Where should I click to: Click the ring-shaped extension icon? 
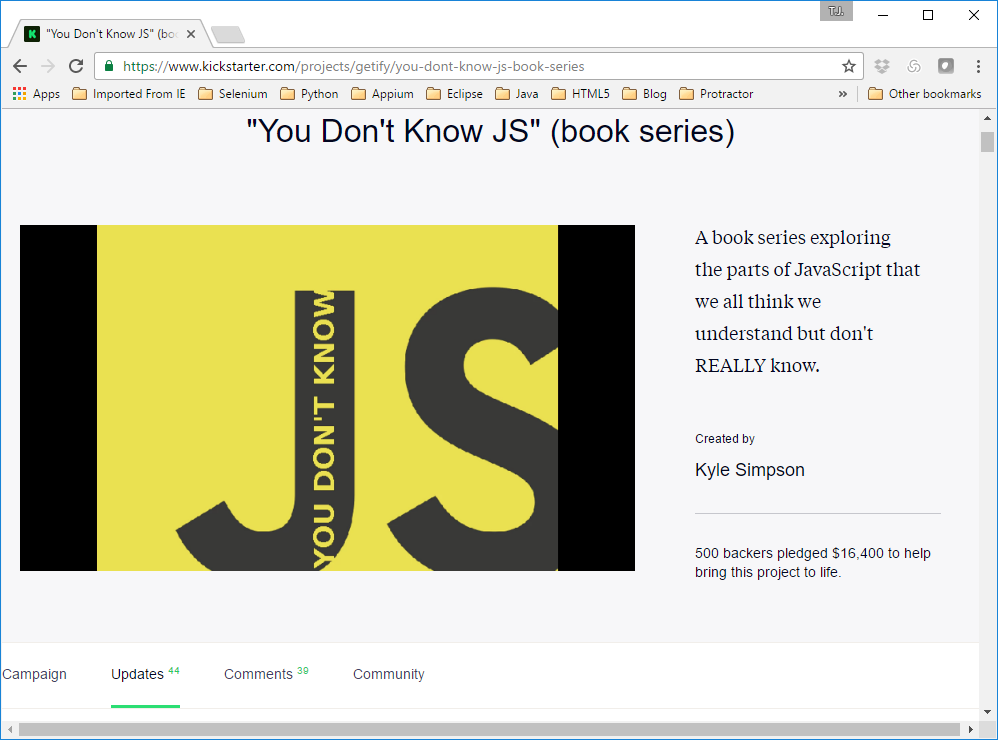tap(913, 66)
